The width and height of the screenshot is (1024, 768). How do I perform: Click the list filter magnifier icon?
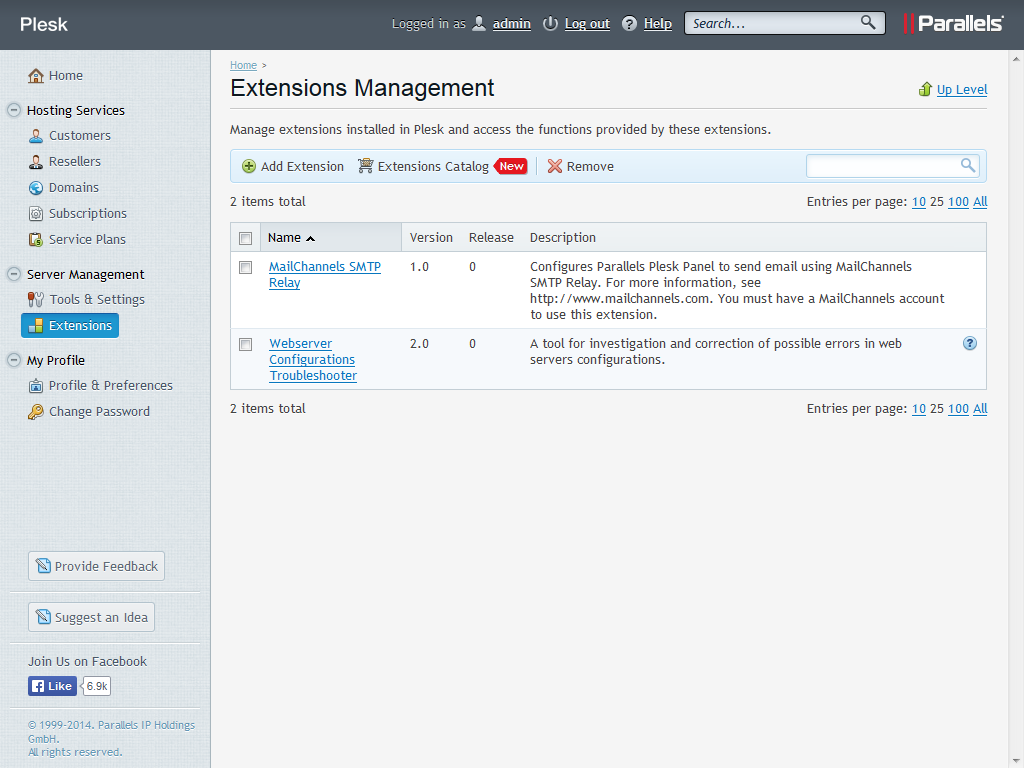[x=968, y=165]
